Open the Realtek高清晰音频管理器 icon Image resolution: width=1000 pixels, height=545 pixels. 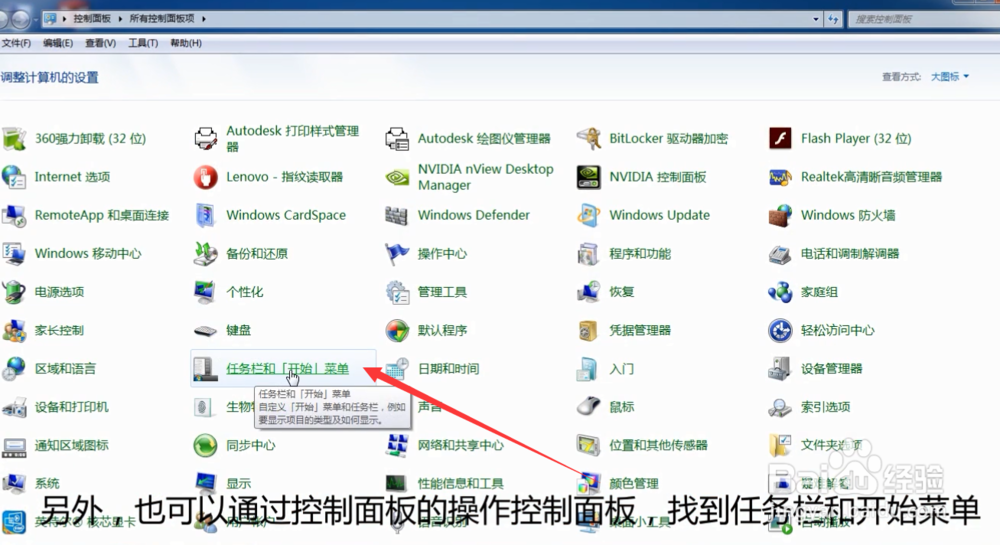(x=780, y=177)
